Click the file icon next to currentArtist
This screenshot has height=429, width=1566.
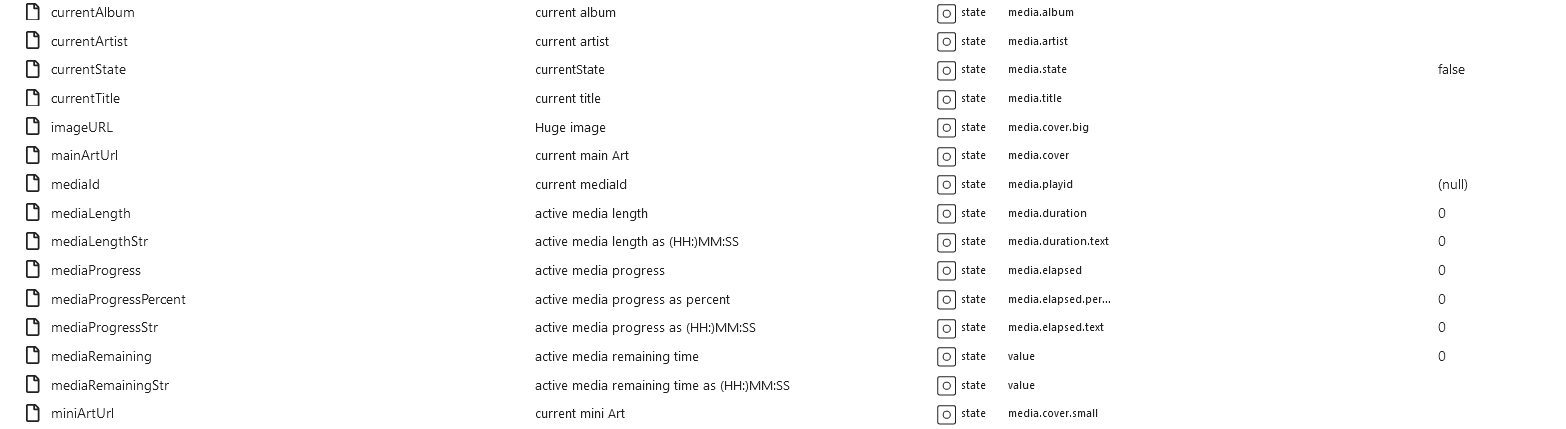32,41
